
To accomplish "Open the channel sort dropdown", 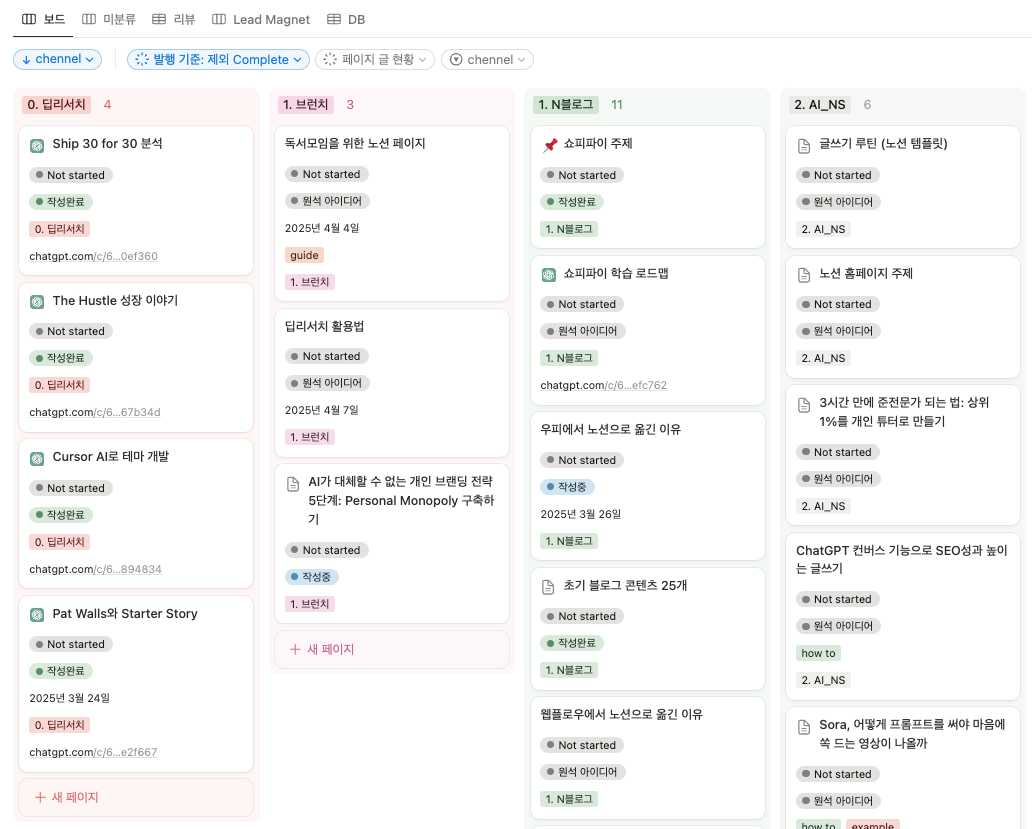I will (x=57, y=59).
